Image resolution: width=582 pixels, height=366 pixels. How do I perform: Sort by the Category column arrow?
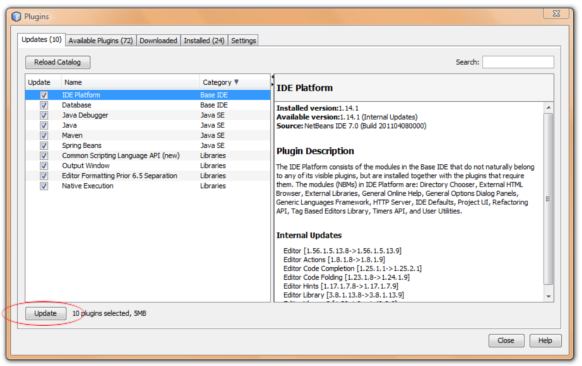click(x=236, y=82)
